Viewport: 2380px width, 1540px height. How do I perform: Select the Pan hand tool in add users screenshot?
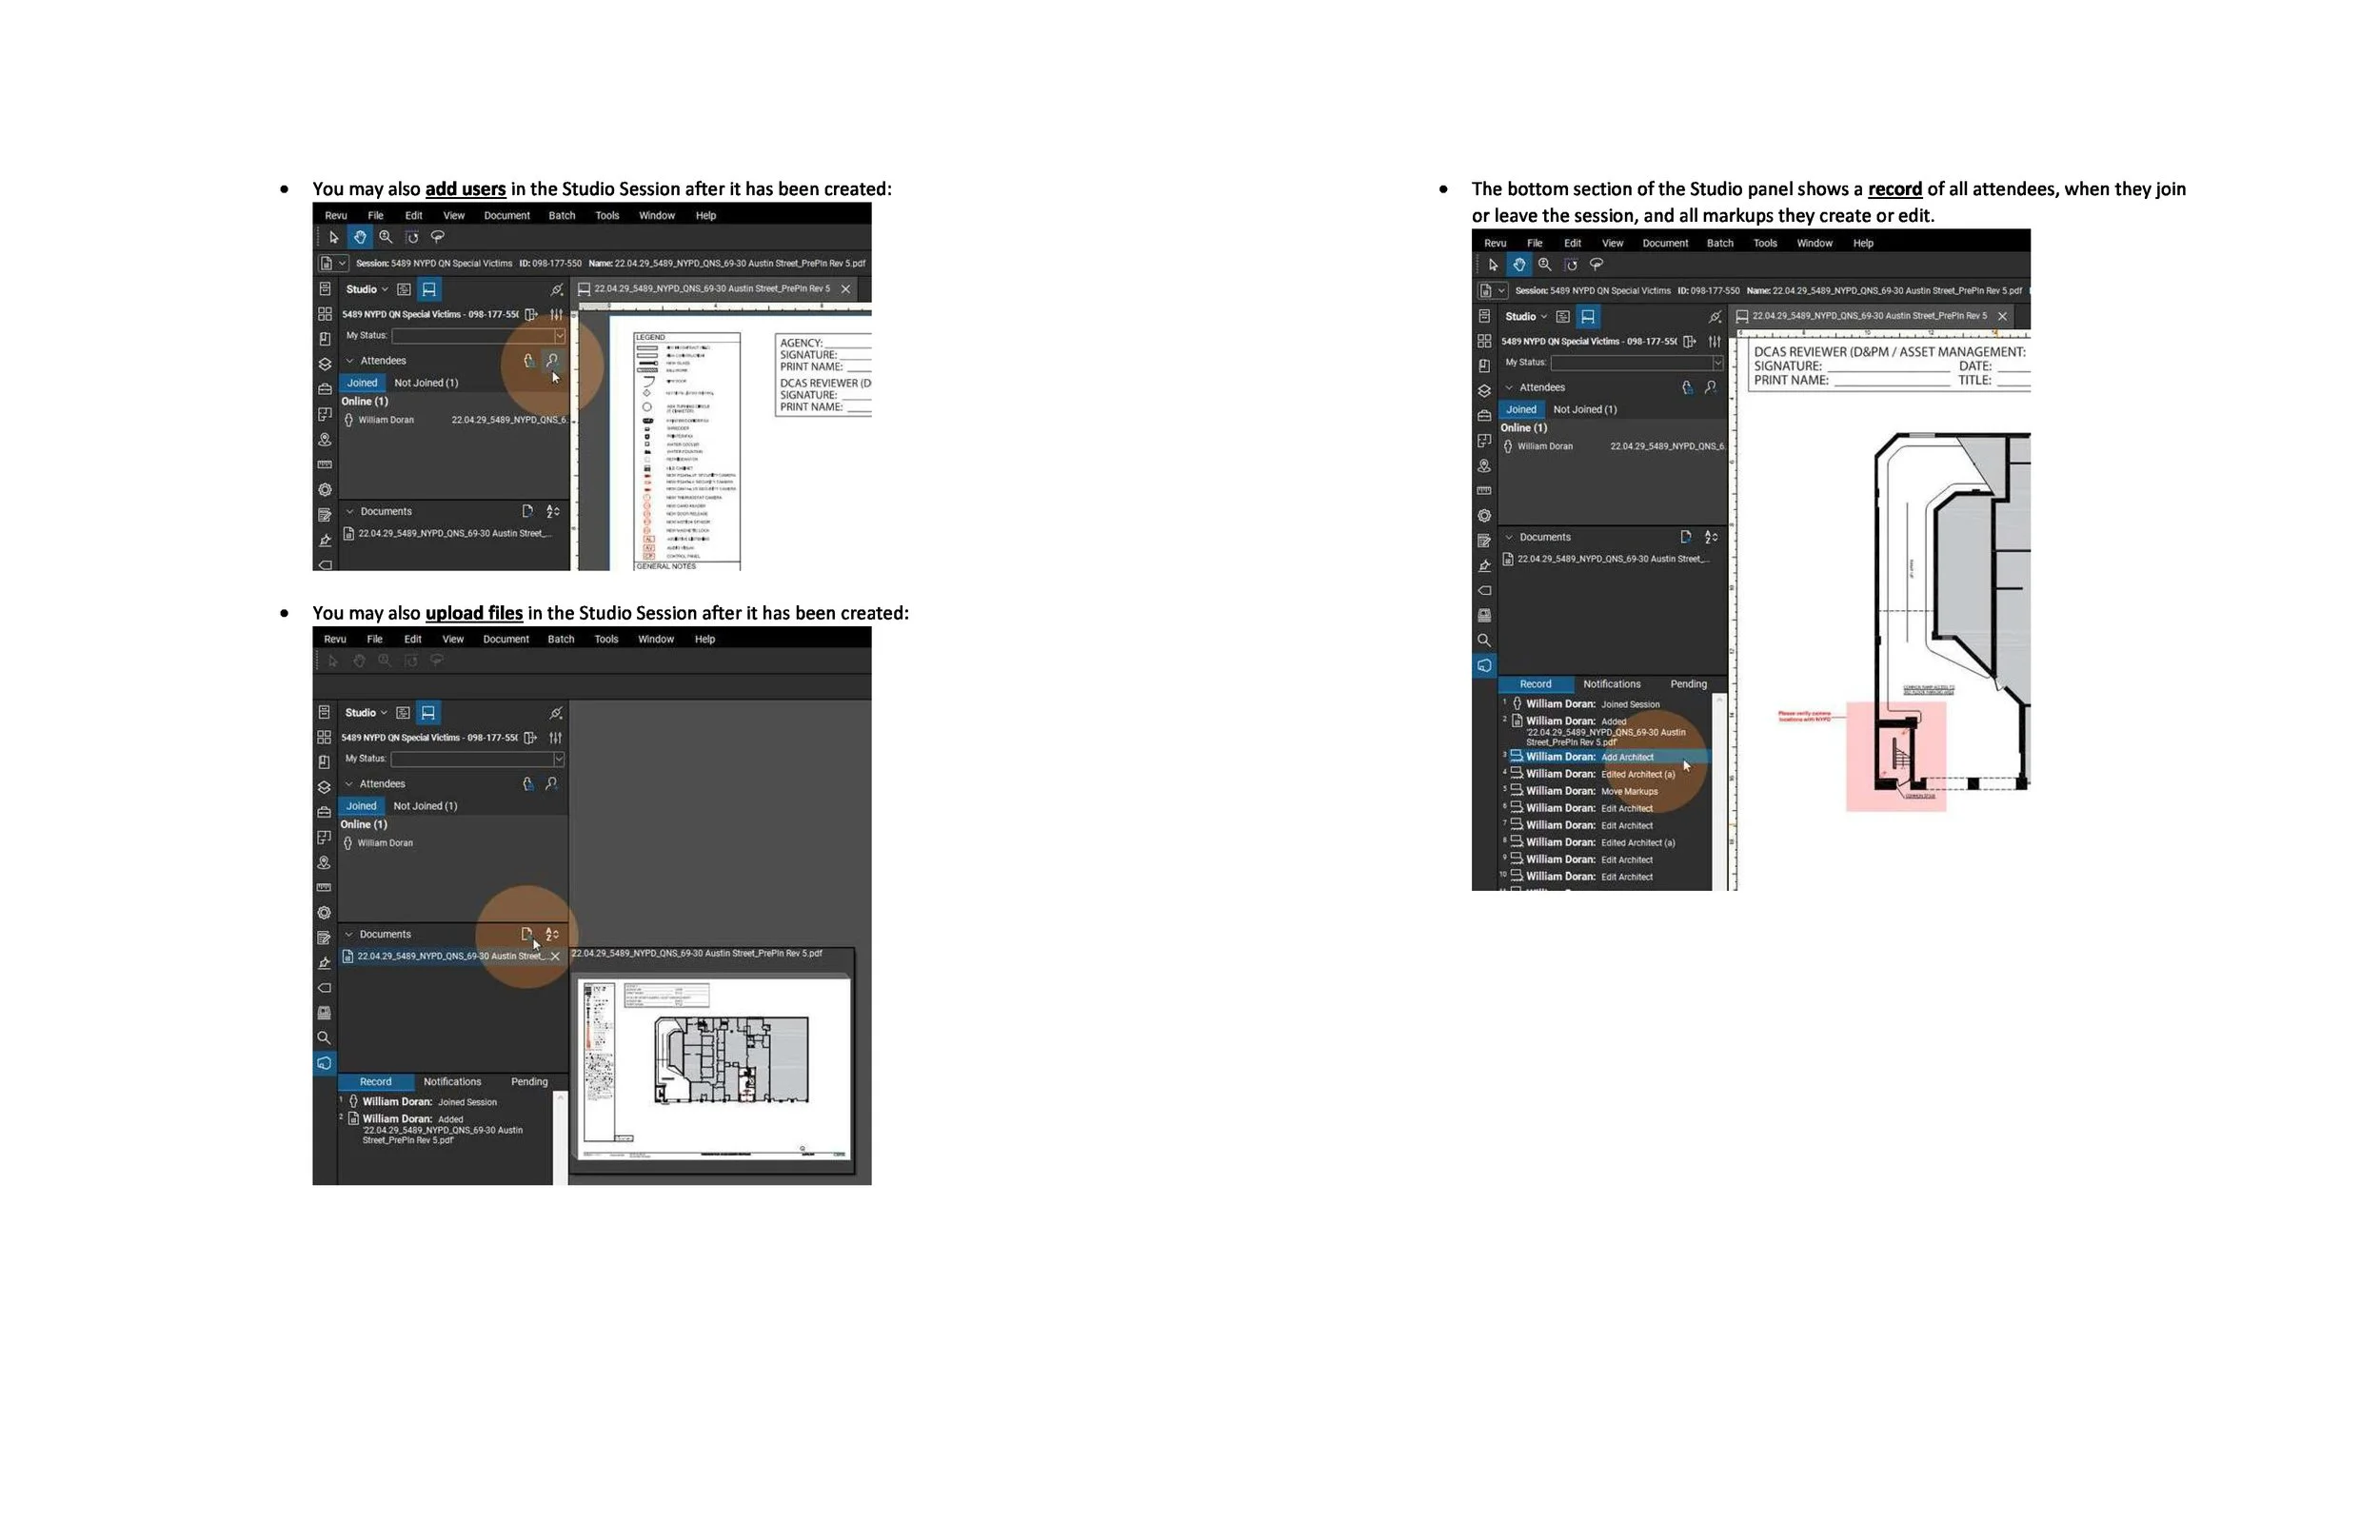[x=360, y=237]
